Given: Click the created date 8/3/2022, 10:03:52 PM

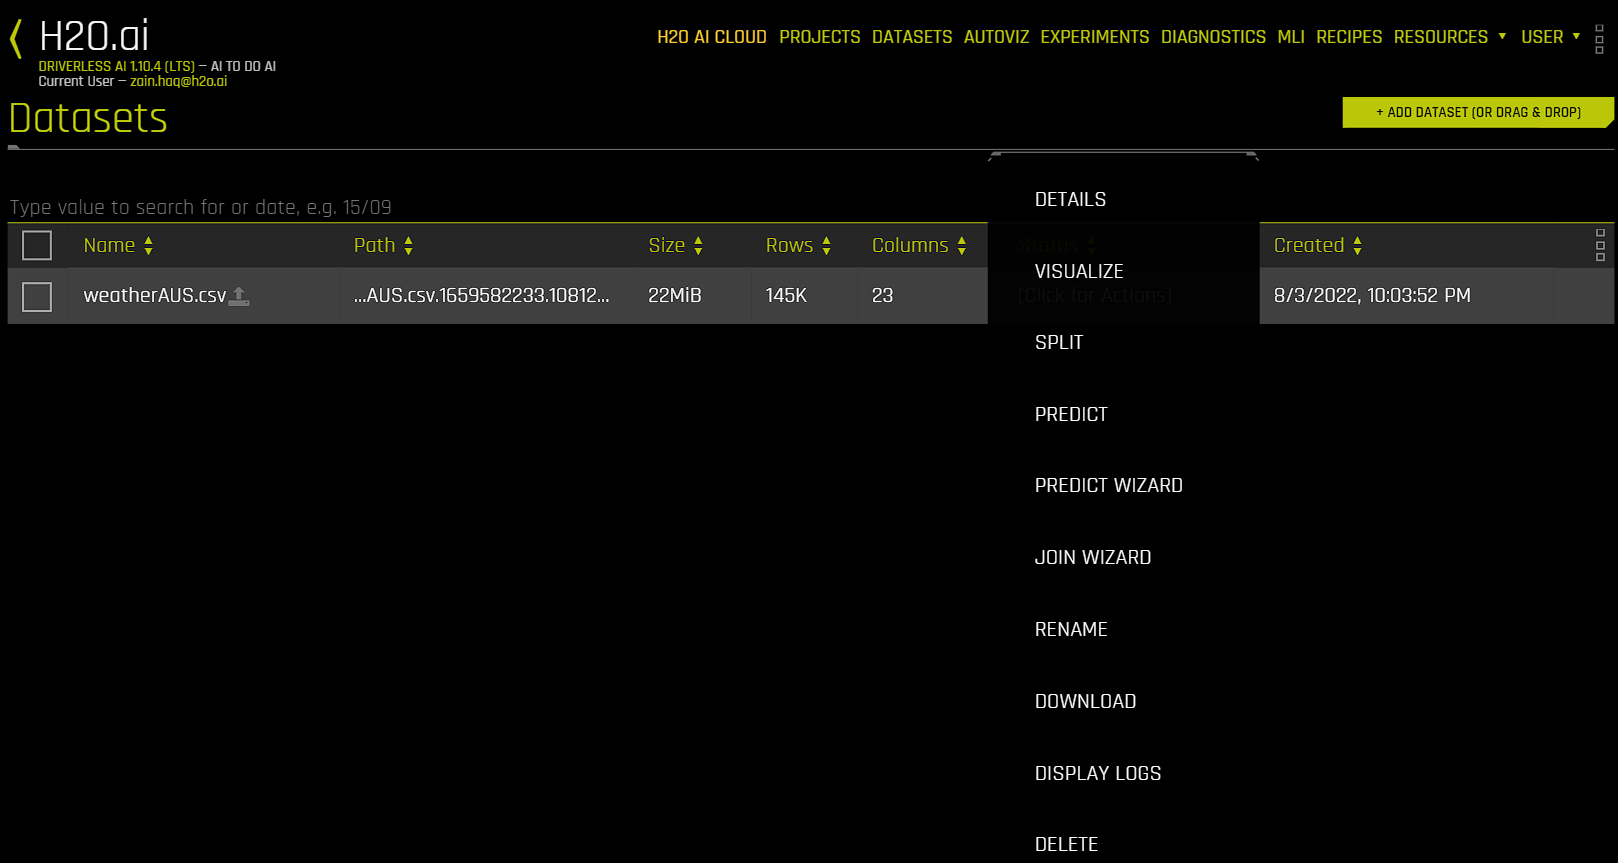Looking at the screenshot, I should (x=1372, y=296).
